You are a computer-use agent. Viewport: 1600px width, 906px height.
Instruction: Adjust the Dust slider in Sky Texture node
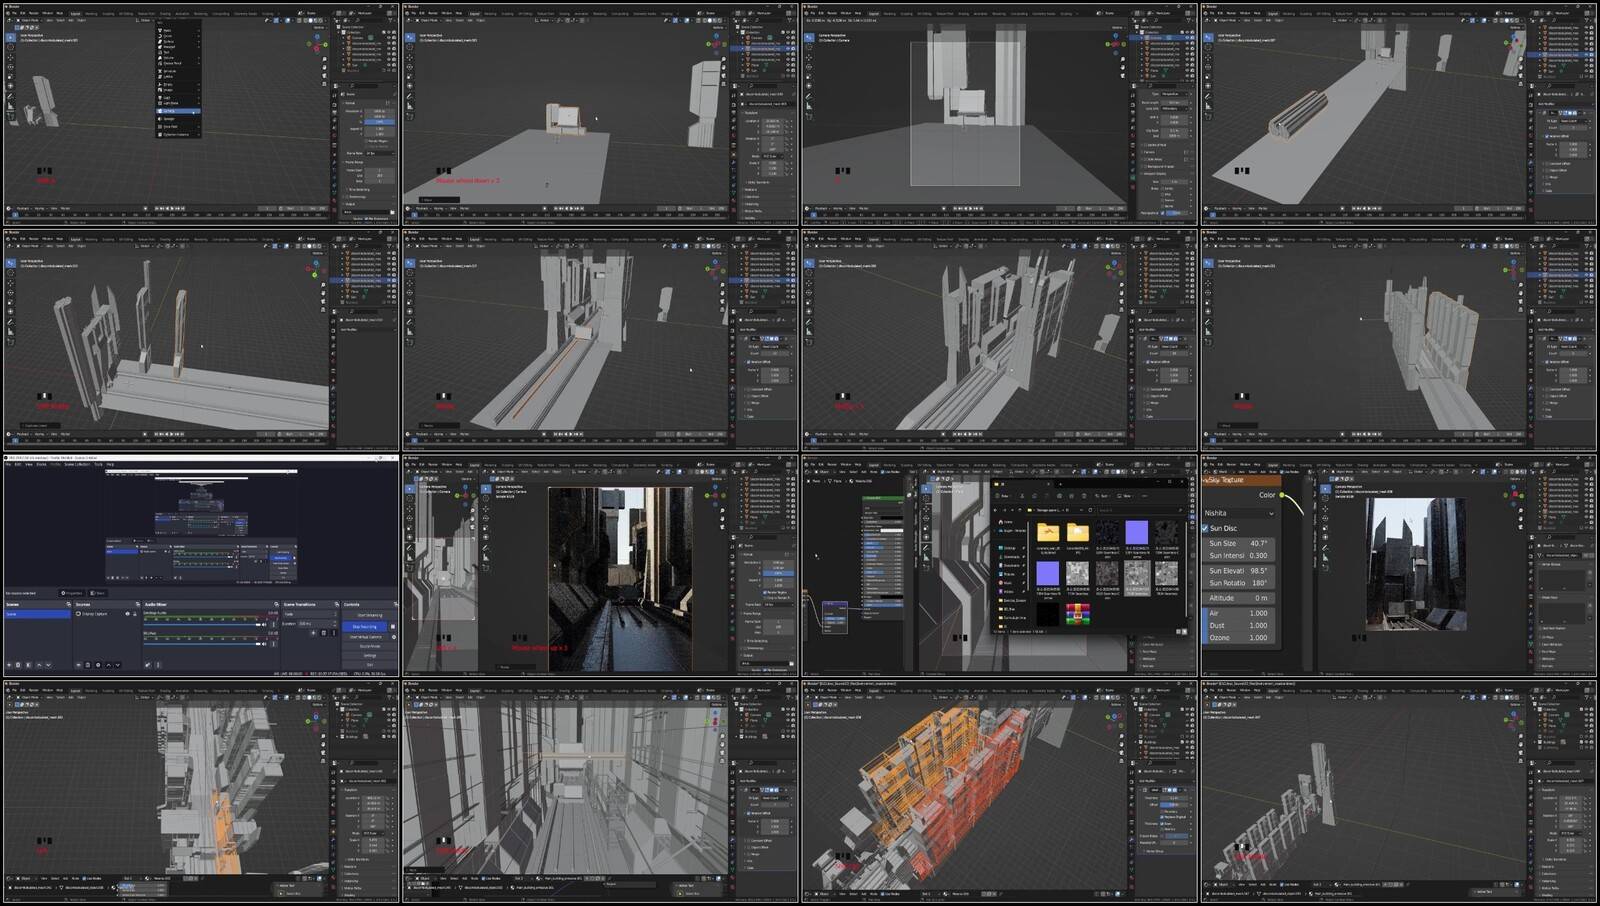(1238, 625)
